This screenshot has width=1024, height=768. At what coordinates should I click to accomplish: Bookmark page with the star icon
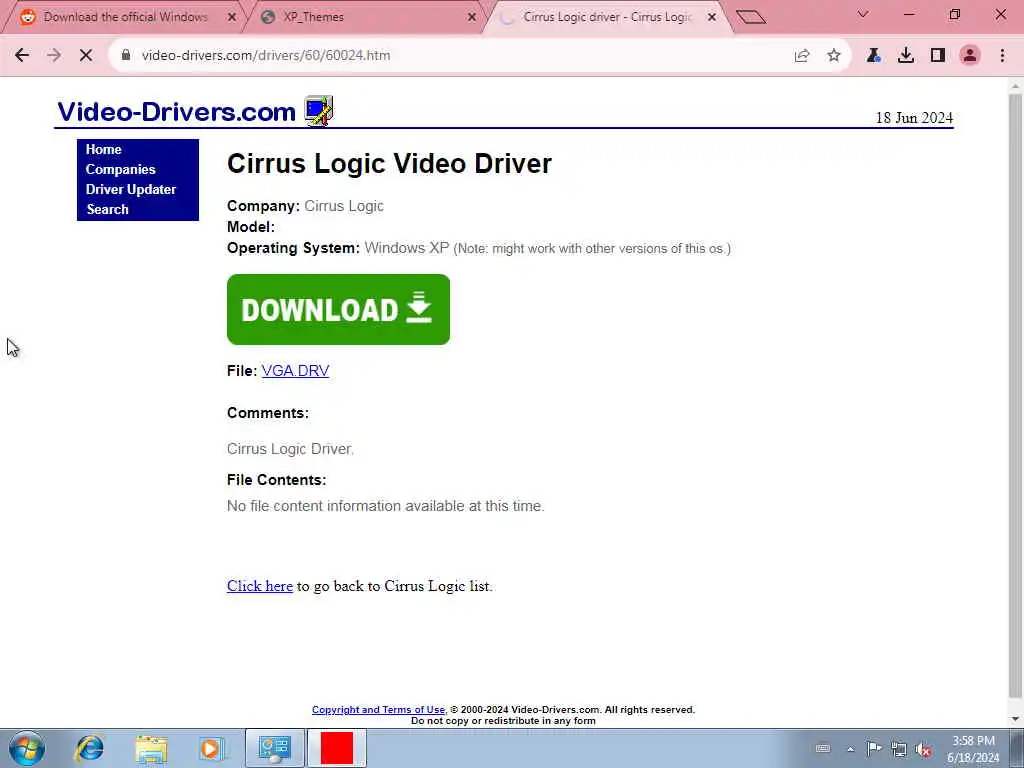coord(834,56)
